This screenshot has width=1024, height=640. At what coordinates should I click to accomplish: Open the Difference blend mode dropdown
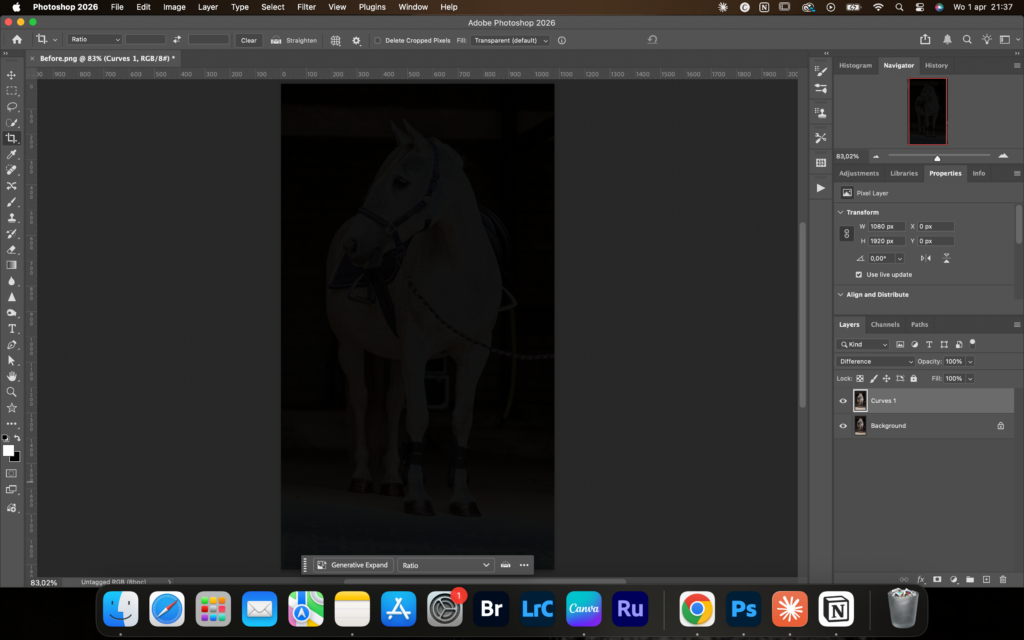[x=875, y=361]
